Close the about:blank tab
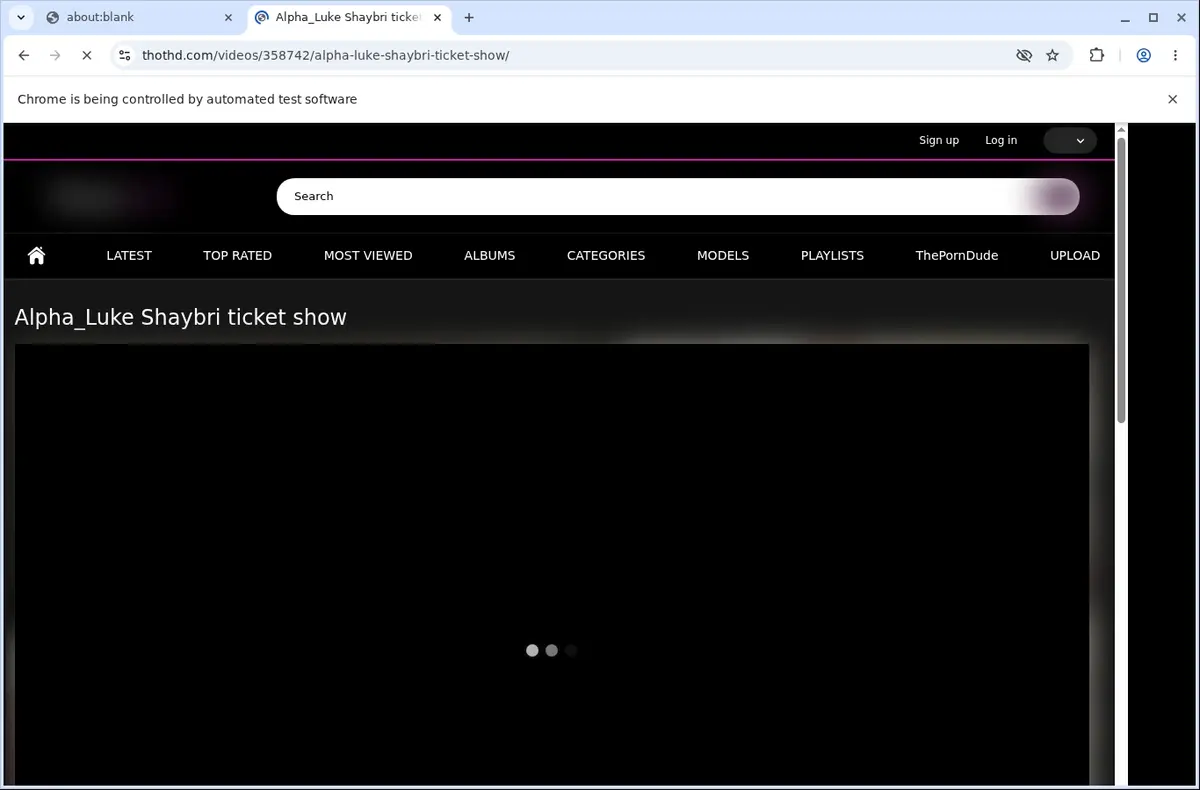The height and width of the screenshot is (790, 1200). coord(228,17)
